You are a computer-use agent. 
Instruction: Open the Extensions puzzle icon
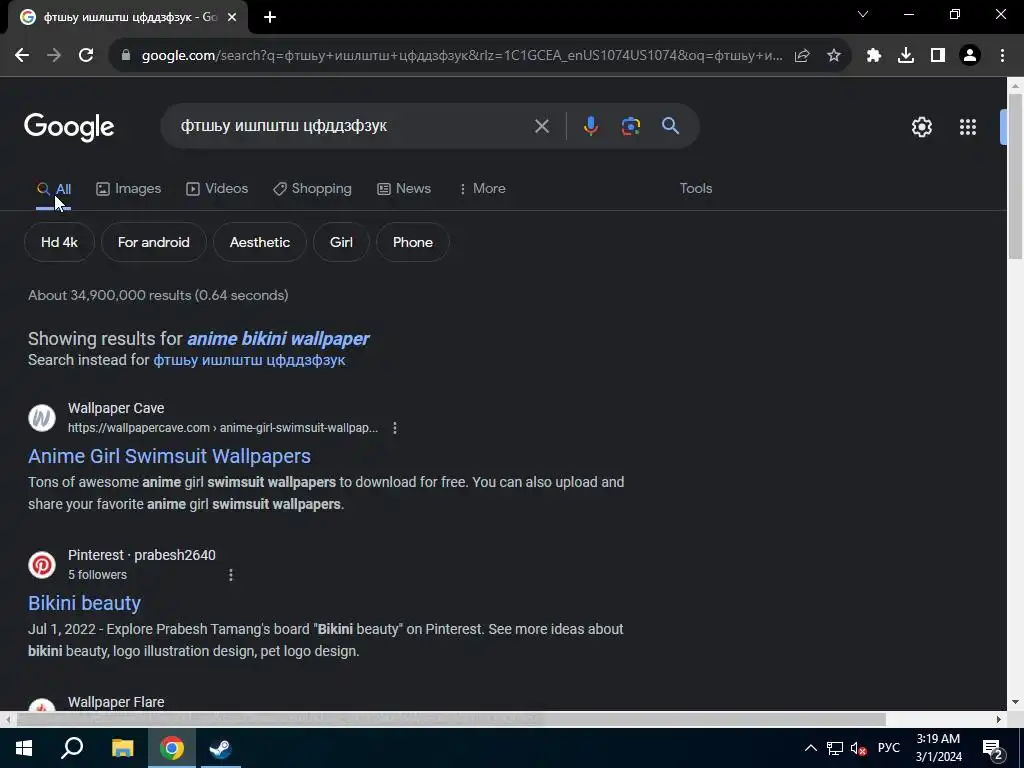click(873, 56)
